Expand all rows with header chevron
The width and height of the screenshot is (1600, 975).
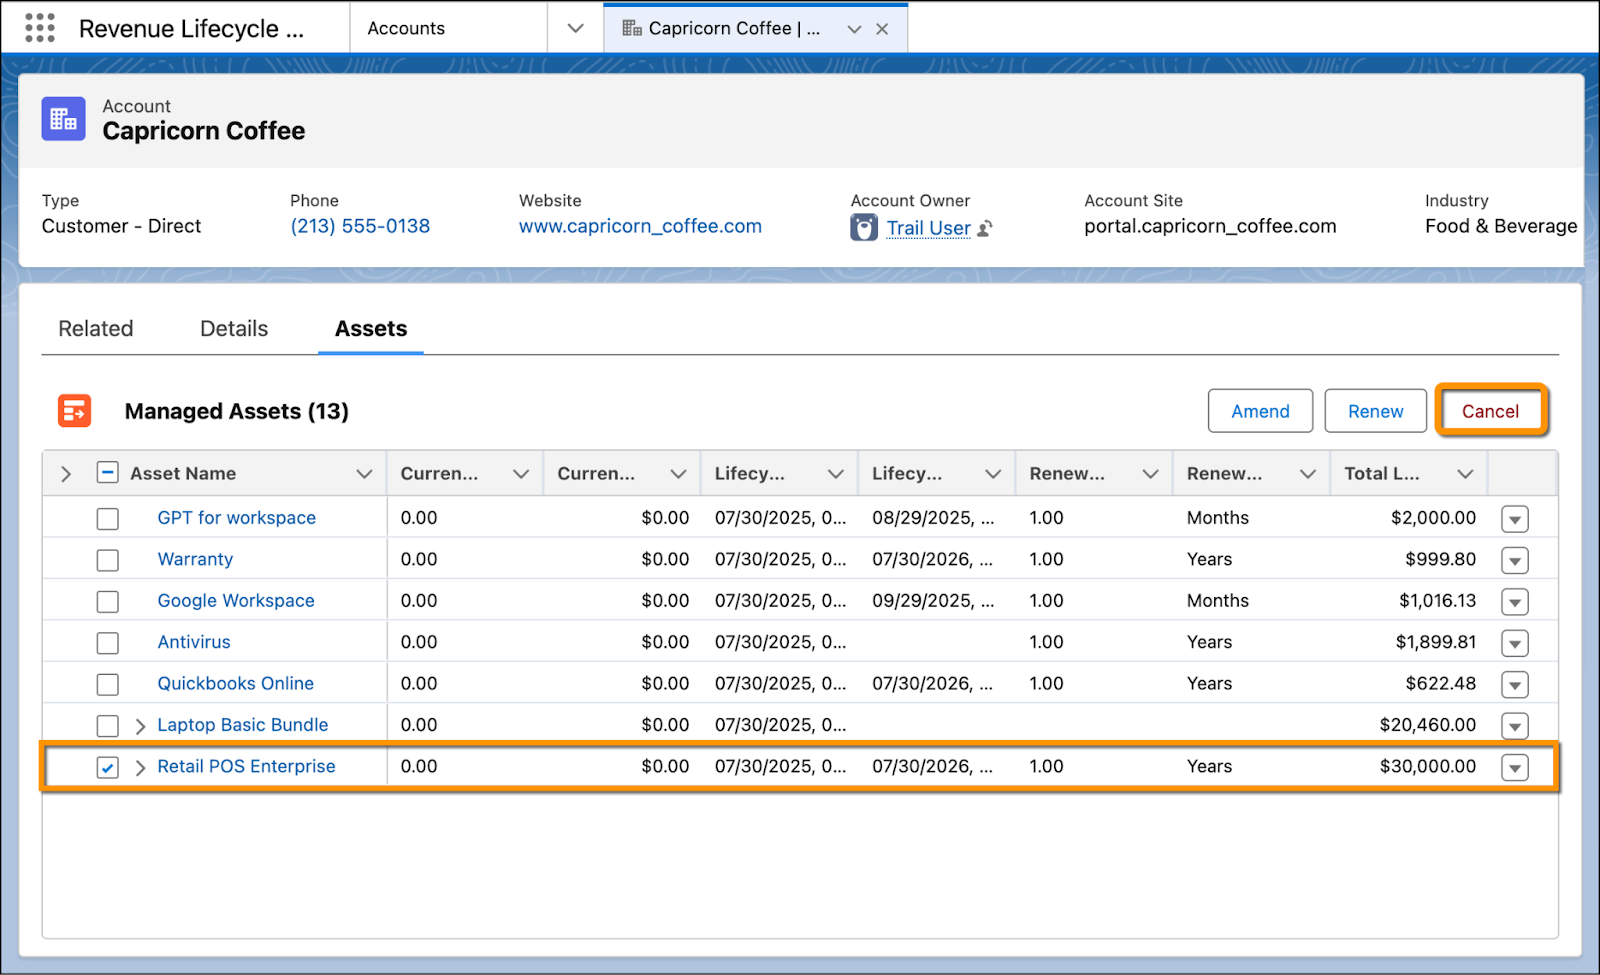66,474
